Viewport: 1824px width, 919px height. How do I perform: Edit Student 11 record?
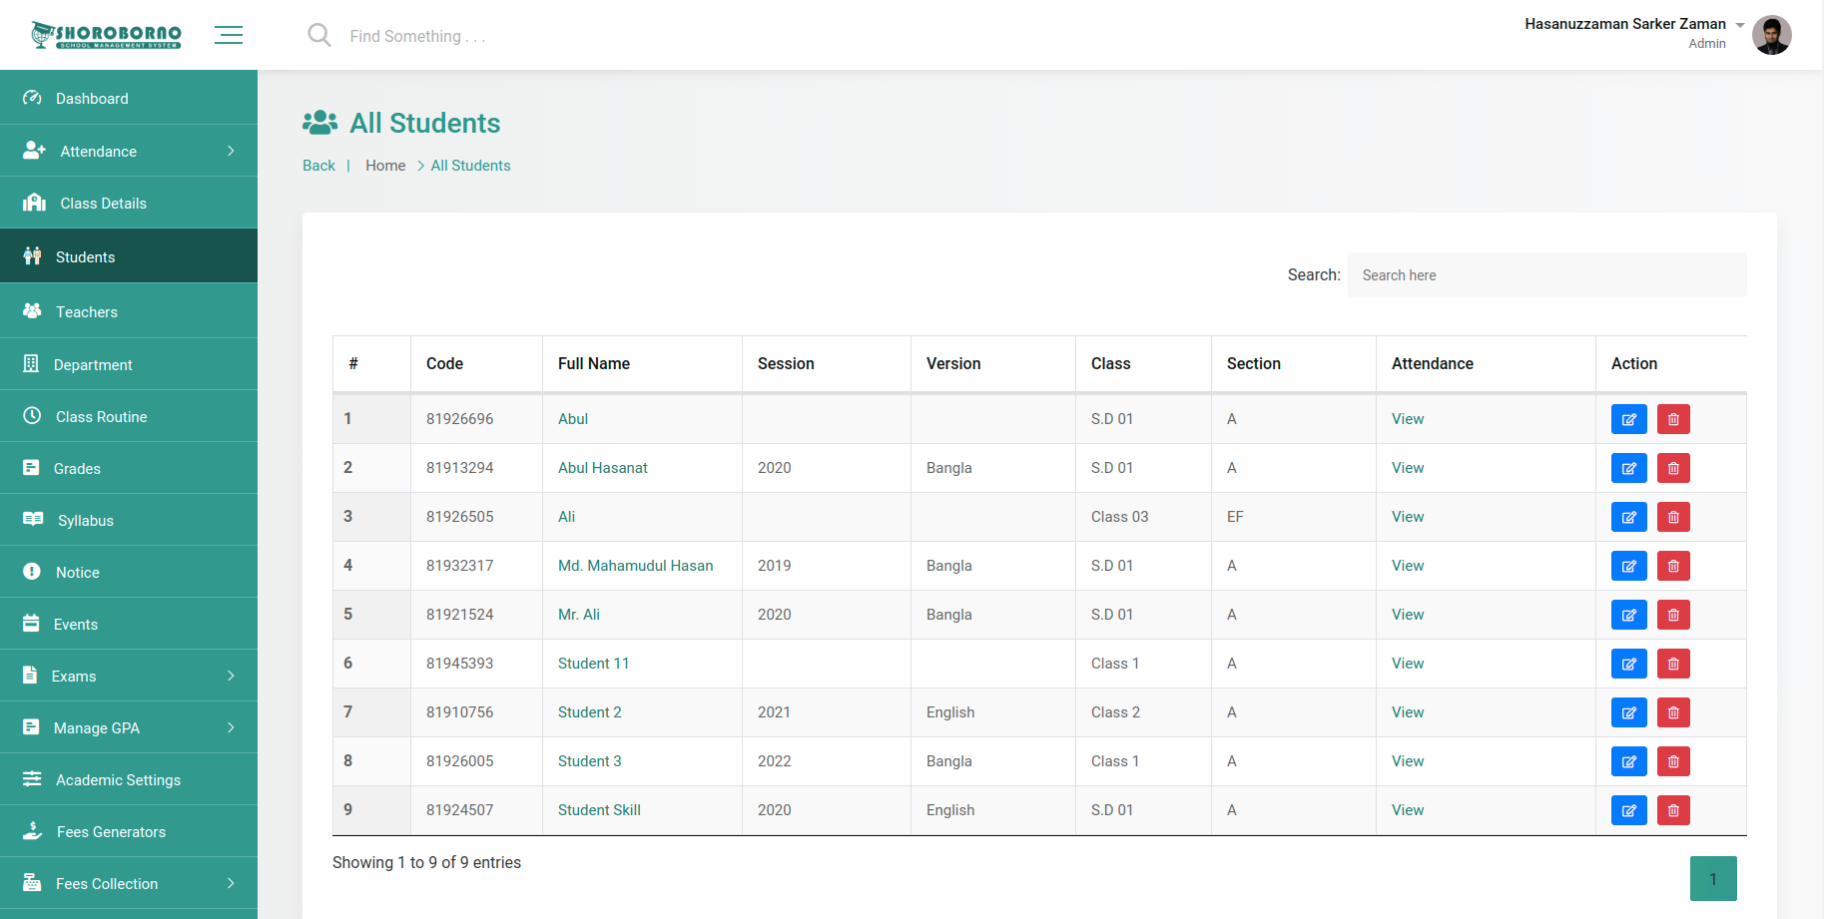pyautogui.click(x=1629, y=664)
